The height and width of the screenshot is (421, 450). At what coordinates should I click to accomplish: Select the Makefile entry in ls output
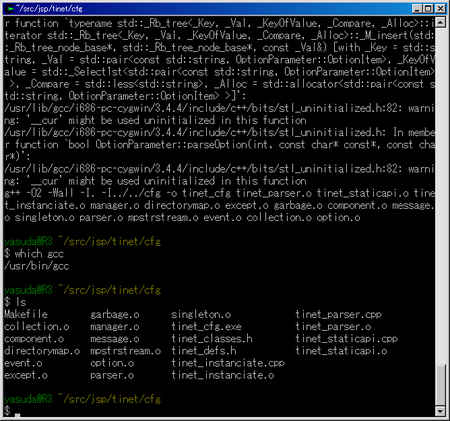[x=26, y=314]
